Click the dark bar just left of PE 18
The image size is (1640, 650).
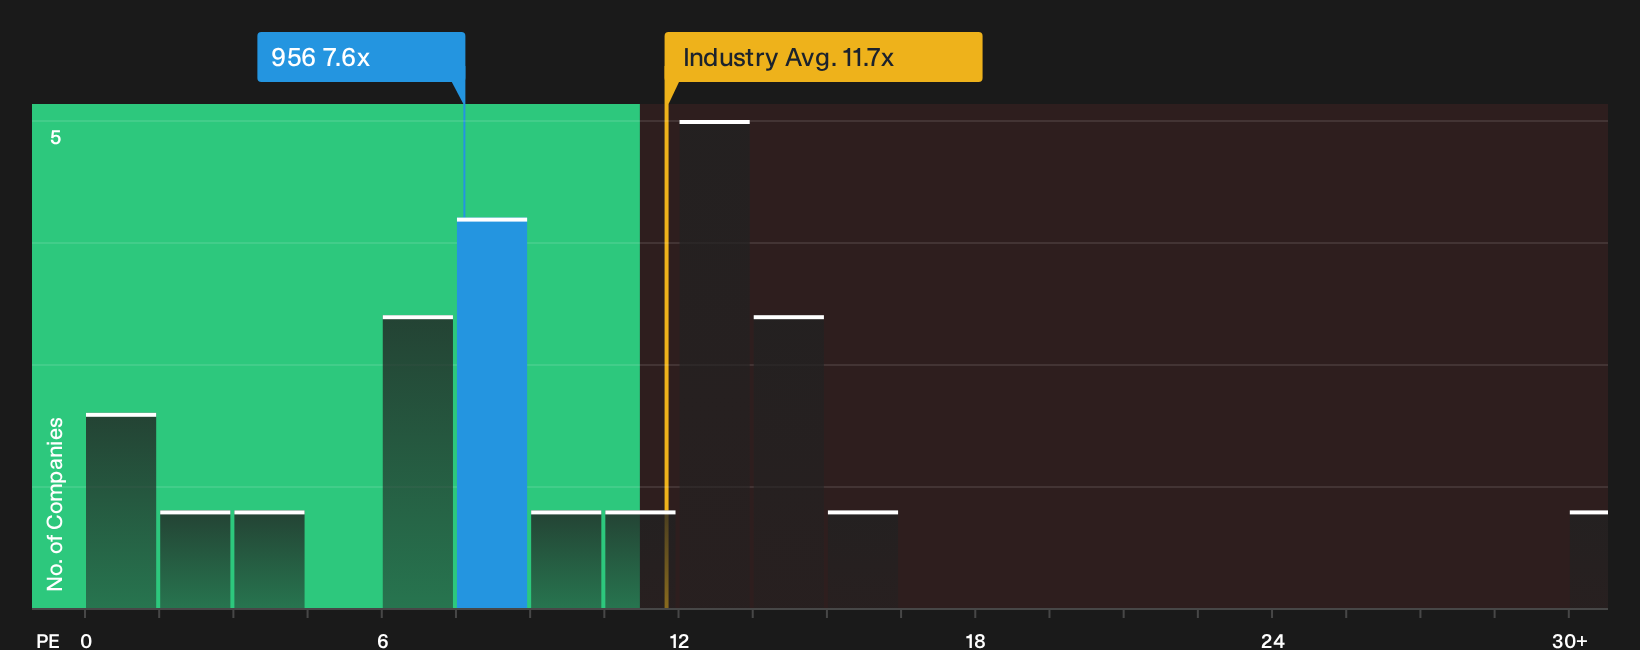coord(863,559)
